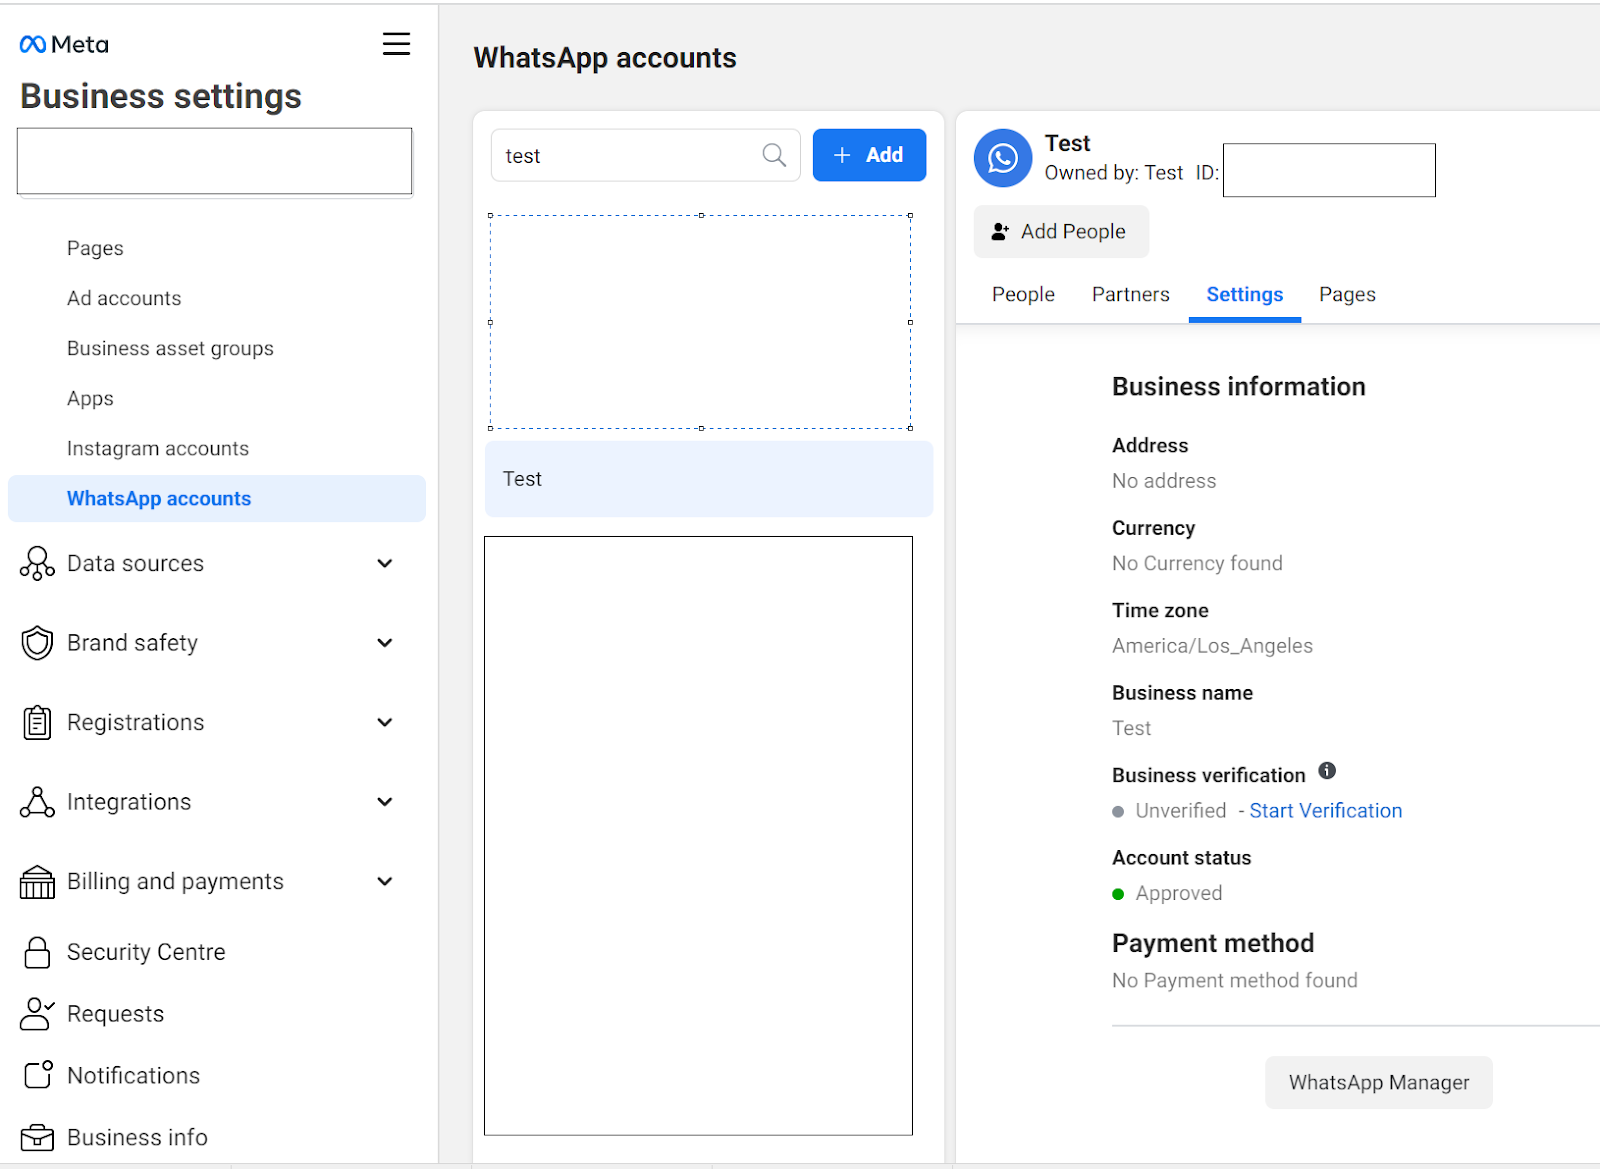The width and height of the screenshot is (1600, 1169).
Task: Click the 'No address' text
Action: 1164,481
